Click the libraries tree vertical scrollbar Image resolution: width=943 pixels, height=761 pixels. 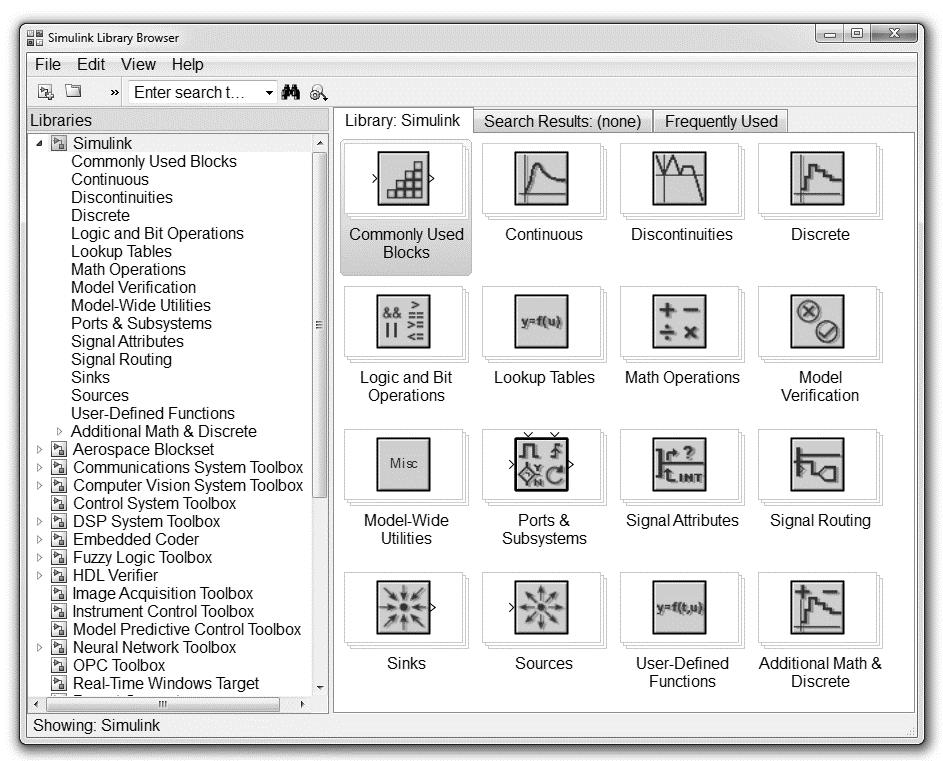[319, 325]
